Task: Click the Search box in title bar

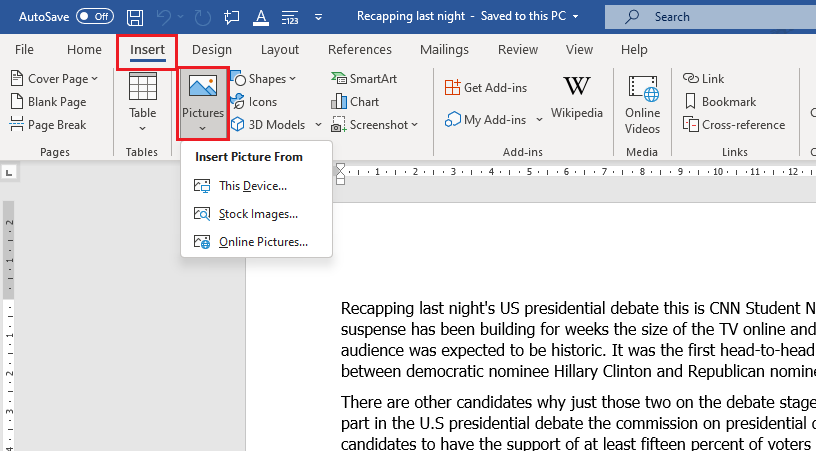Action: click(x=710, y=17)
